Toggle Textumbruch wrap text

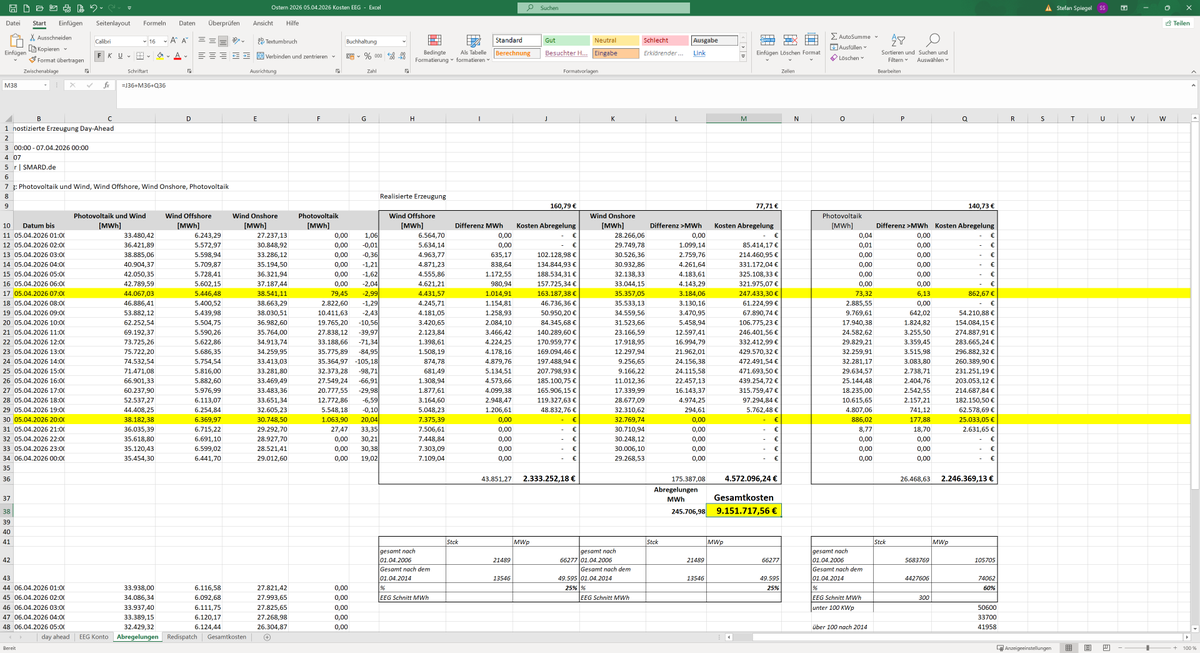(x=277, y=41)
